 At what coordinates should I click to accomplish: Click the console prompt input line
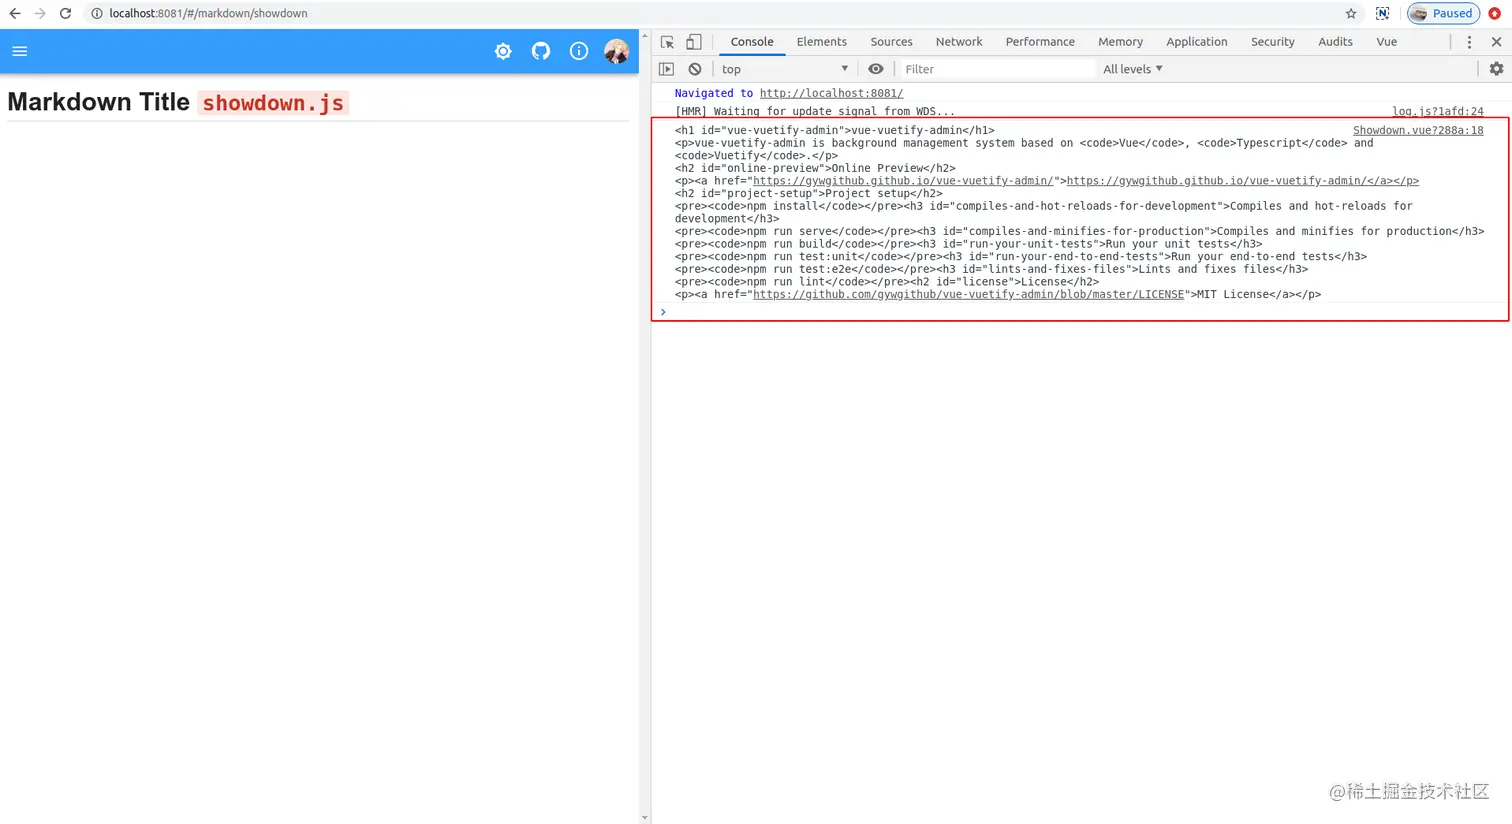(1080, 312)
